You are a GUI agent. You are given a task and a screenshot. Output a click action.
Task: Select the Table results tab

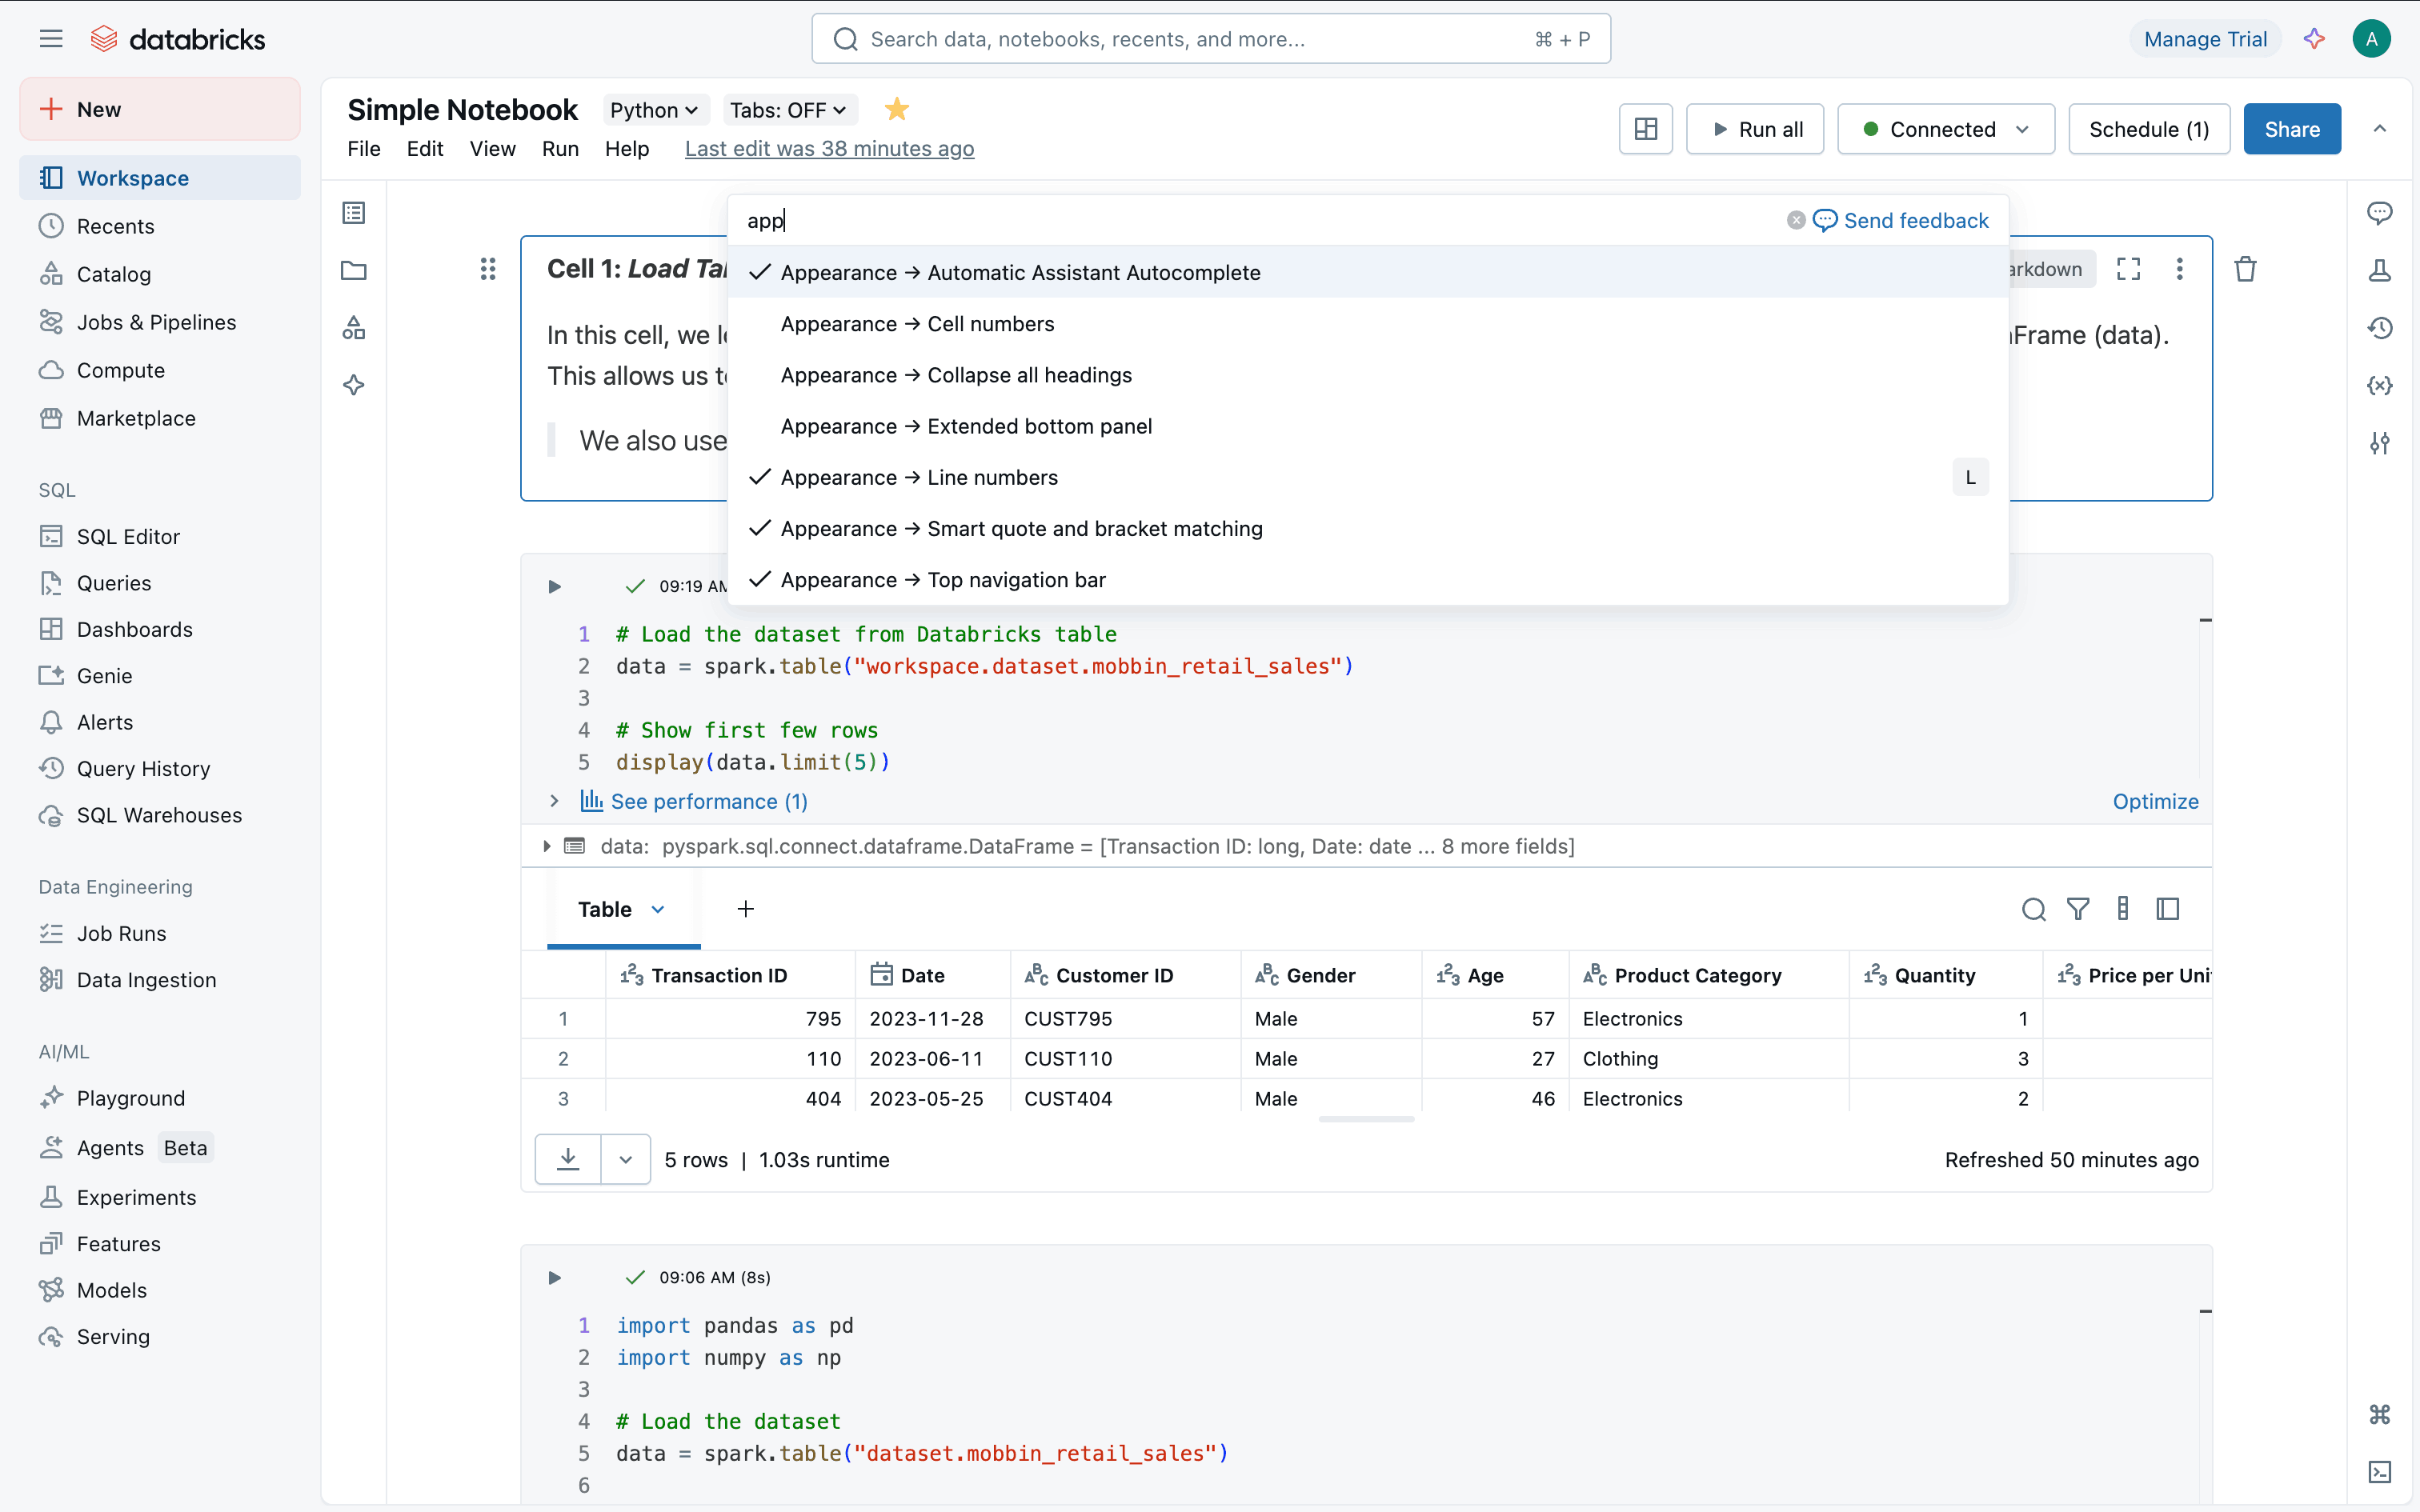[x=606, y=909]
